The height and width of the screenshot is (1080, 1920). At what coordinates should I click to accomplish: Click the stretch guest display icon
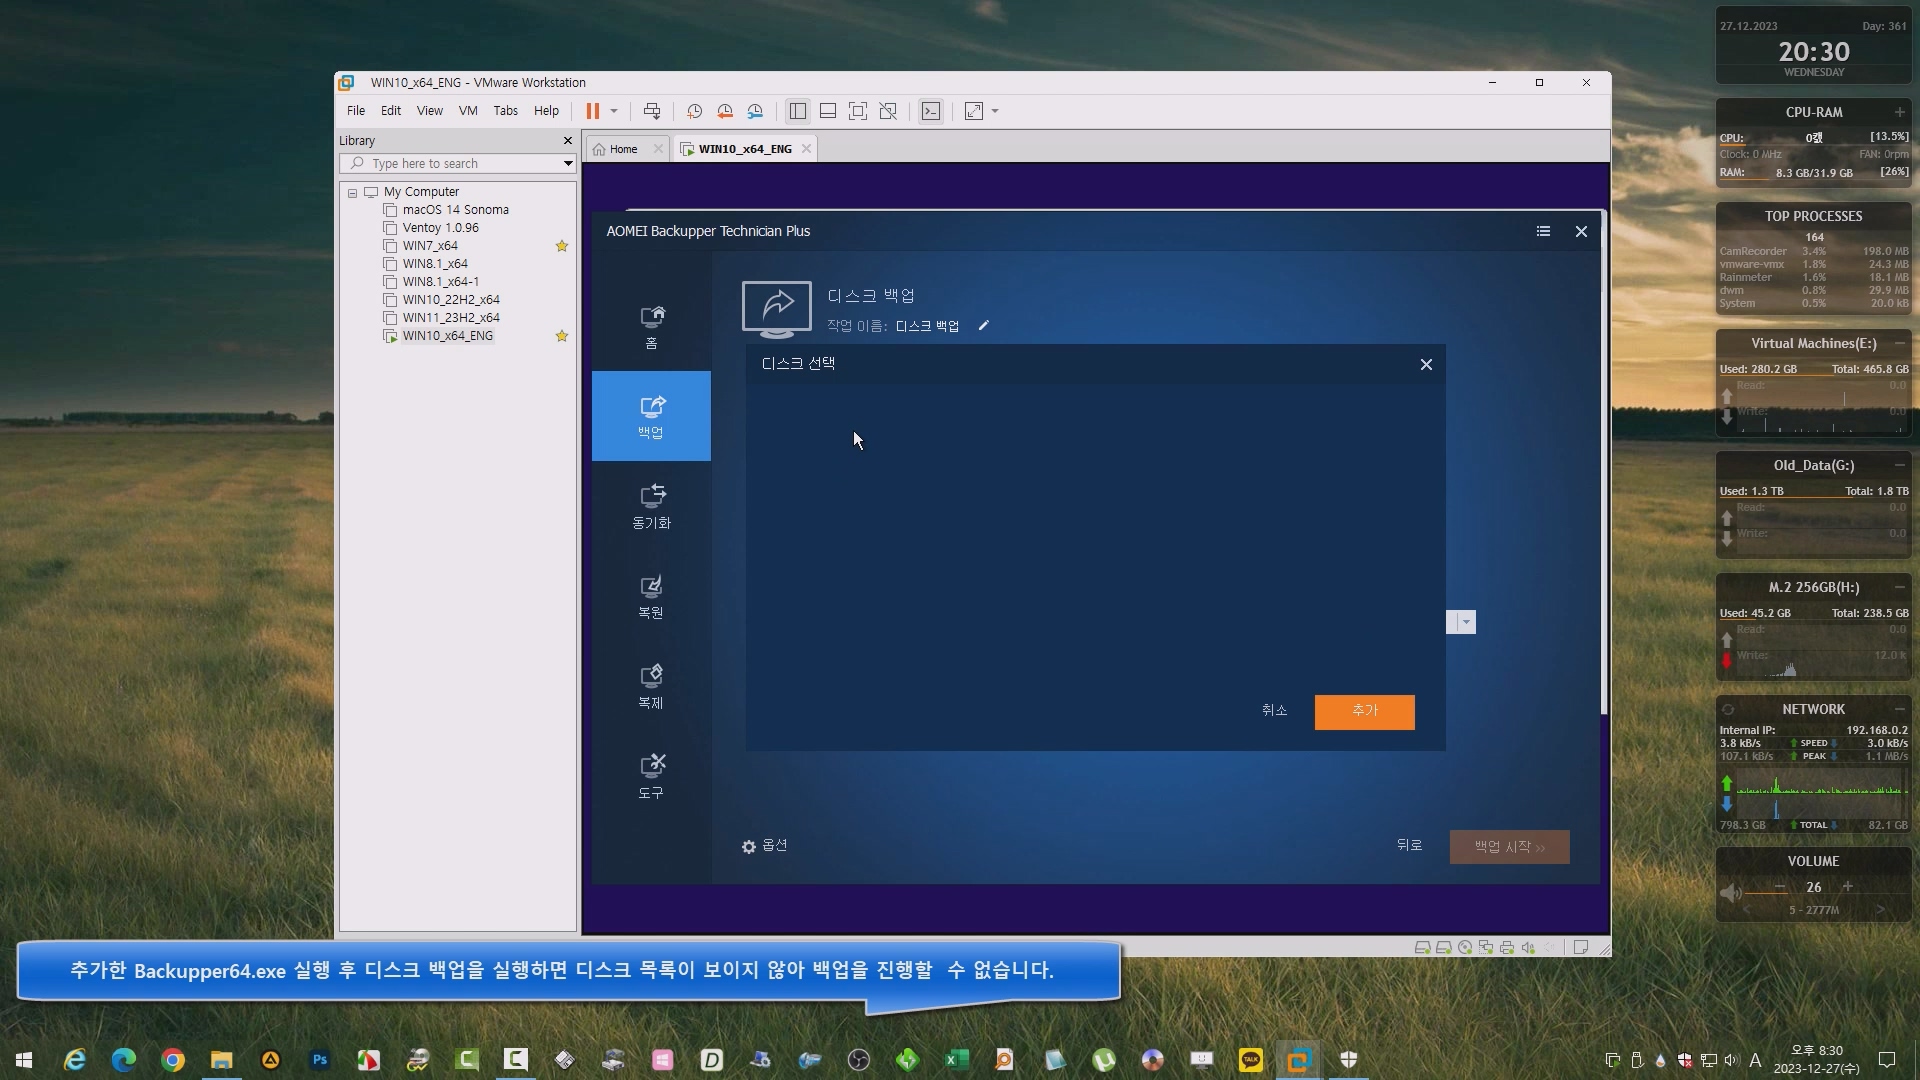tap(974, 111)
